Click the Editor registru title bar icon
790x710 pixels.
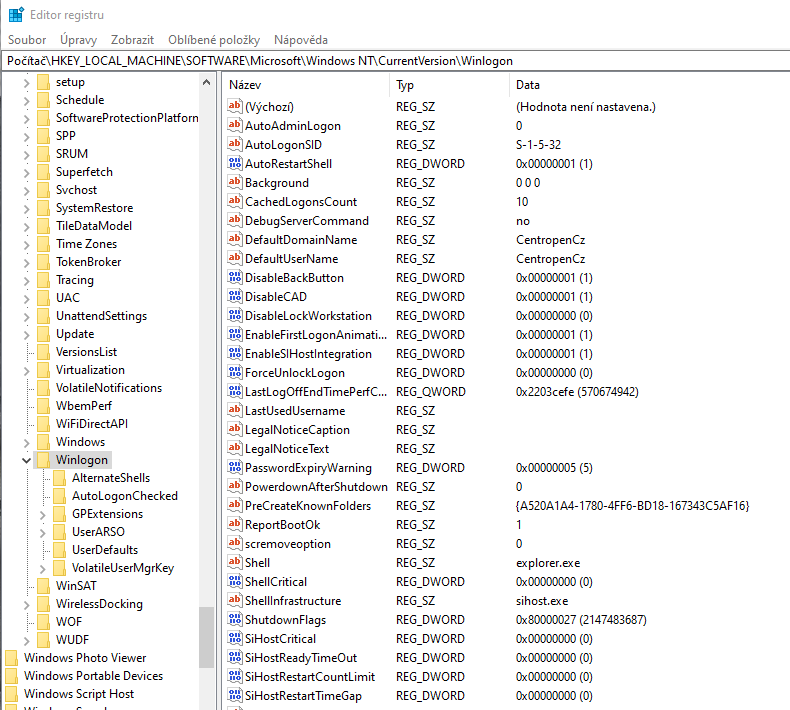tap(16, 15)
